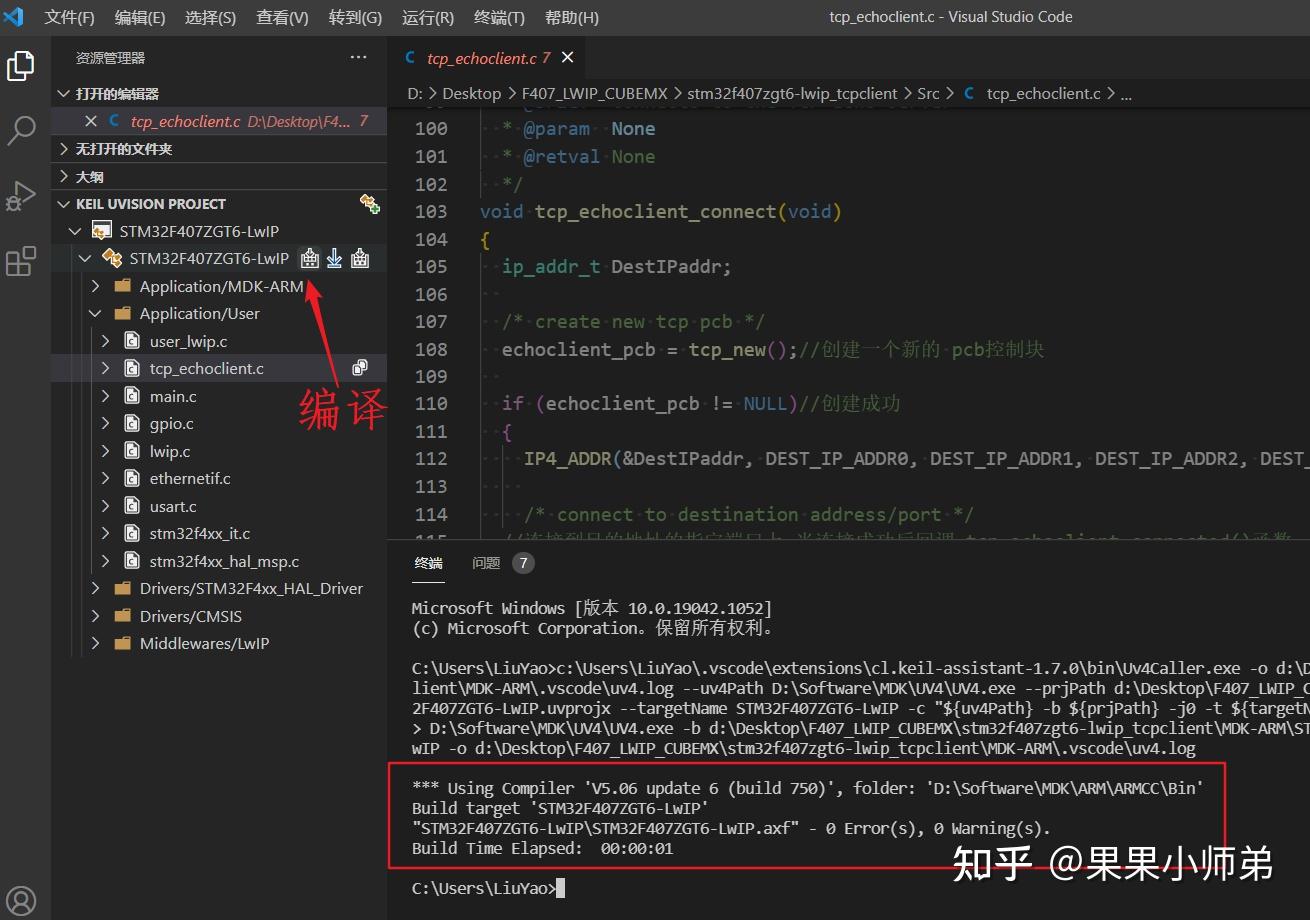Open the 文件 menu
This screenshot has width=1310, height=920.
69,17
